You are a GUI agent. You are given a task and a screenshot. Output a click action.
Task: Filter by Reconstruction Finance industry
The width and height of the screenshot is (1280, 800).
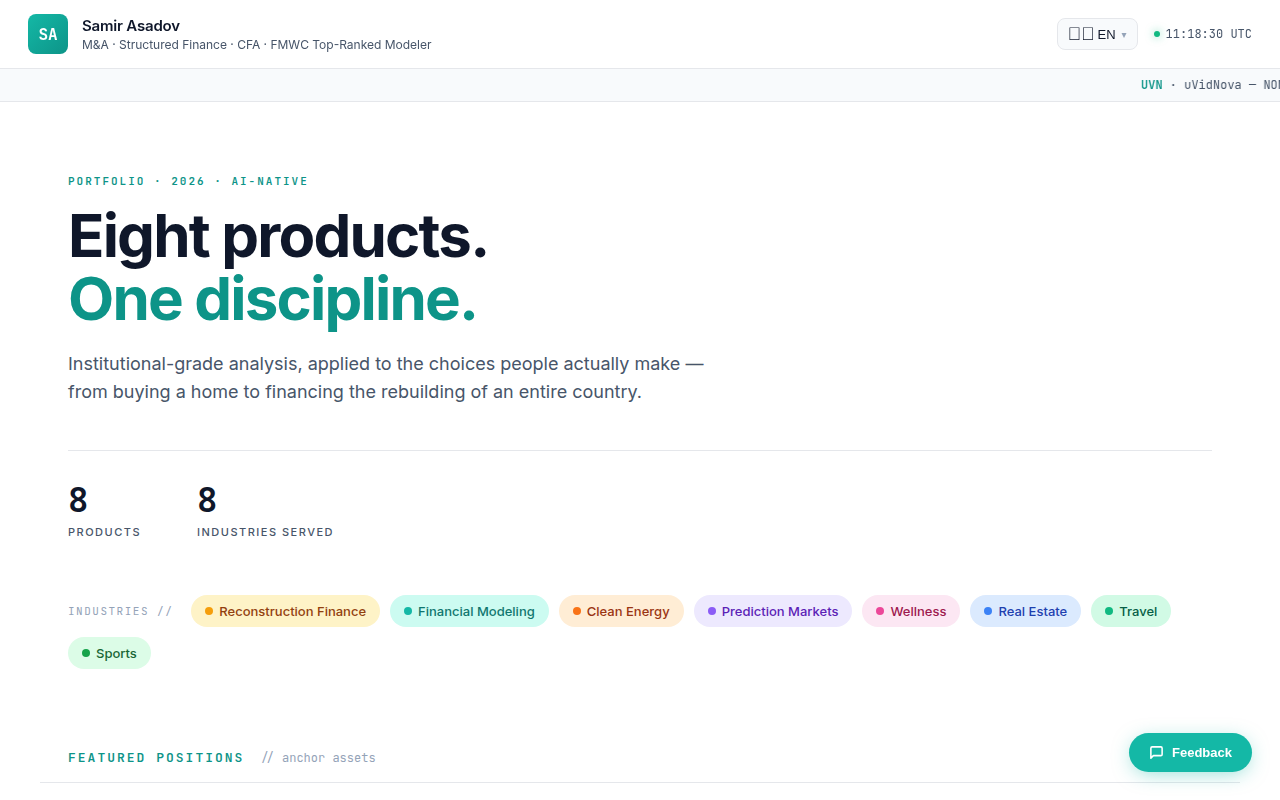tap(285, 611)
